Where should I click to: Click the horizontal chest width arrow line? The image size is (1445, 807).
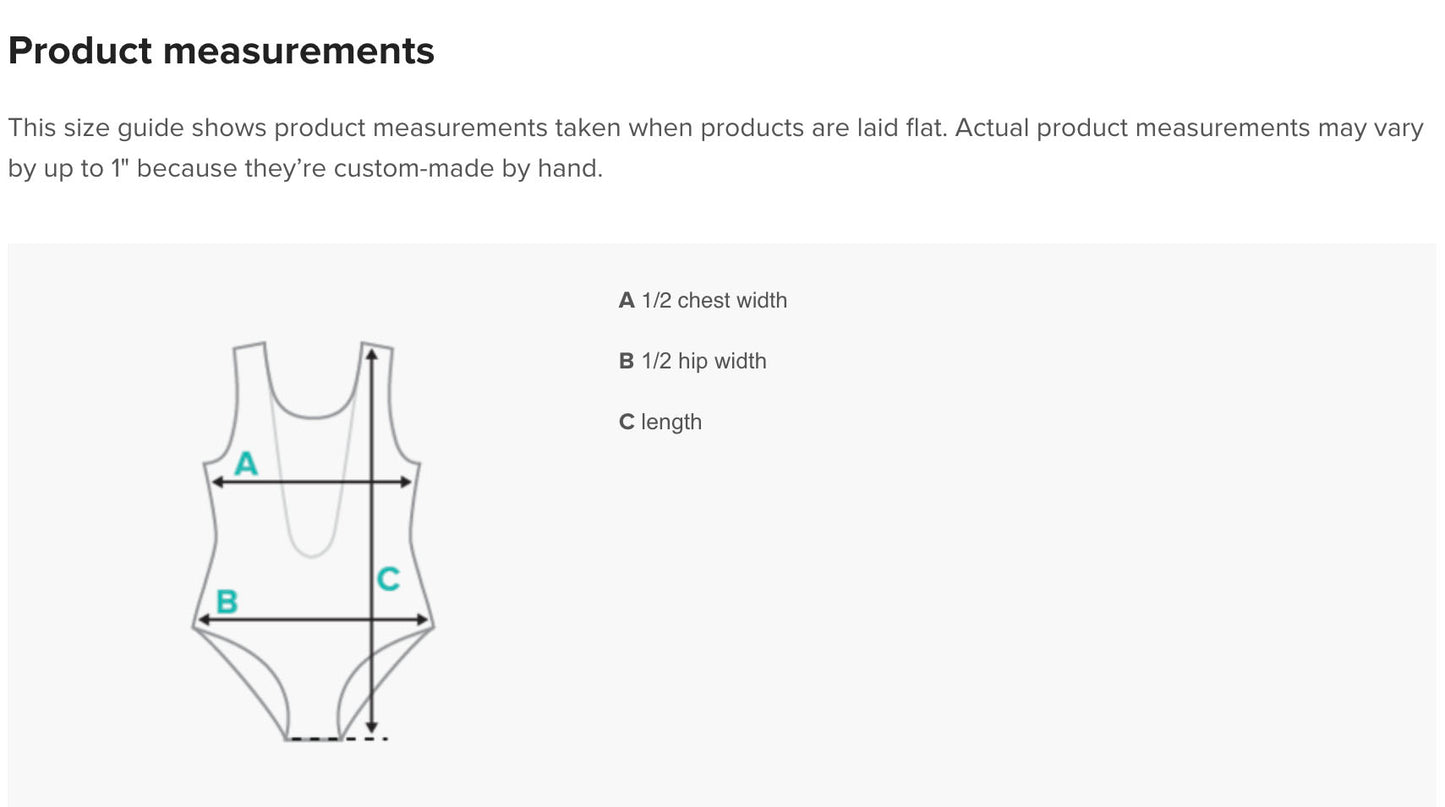[x=312, y=482]
